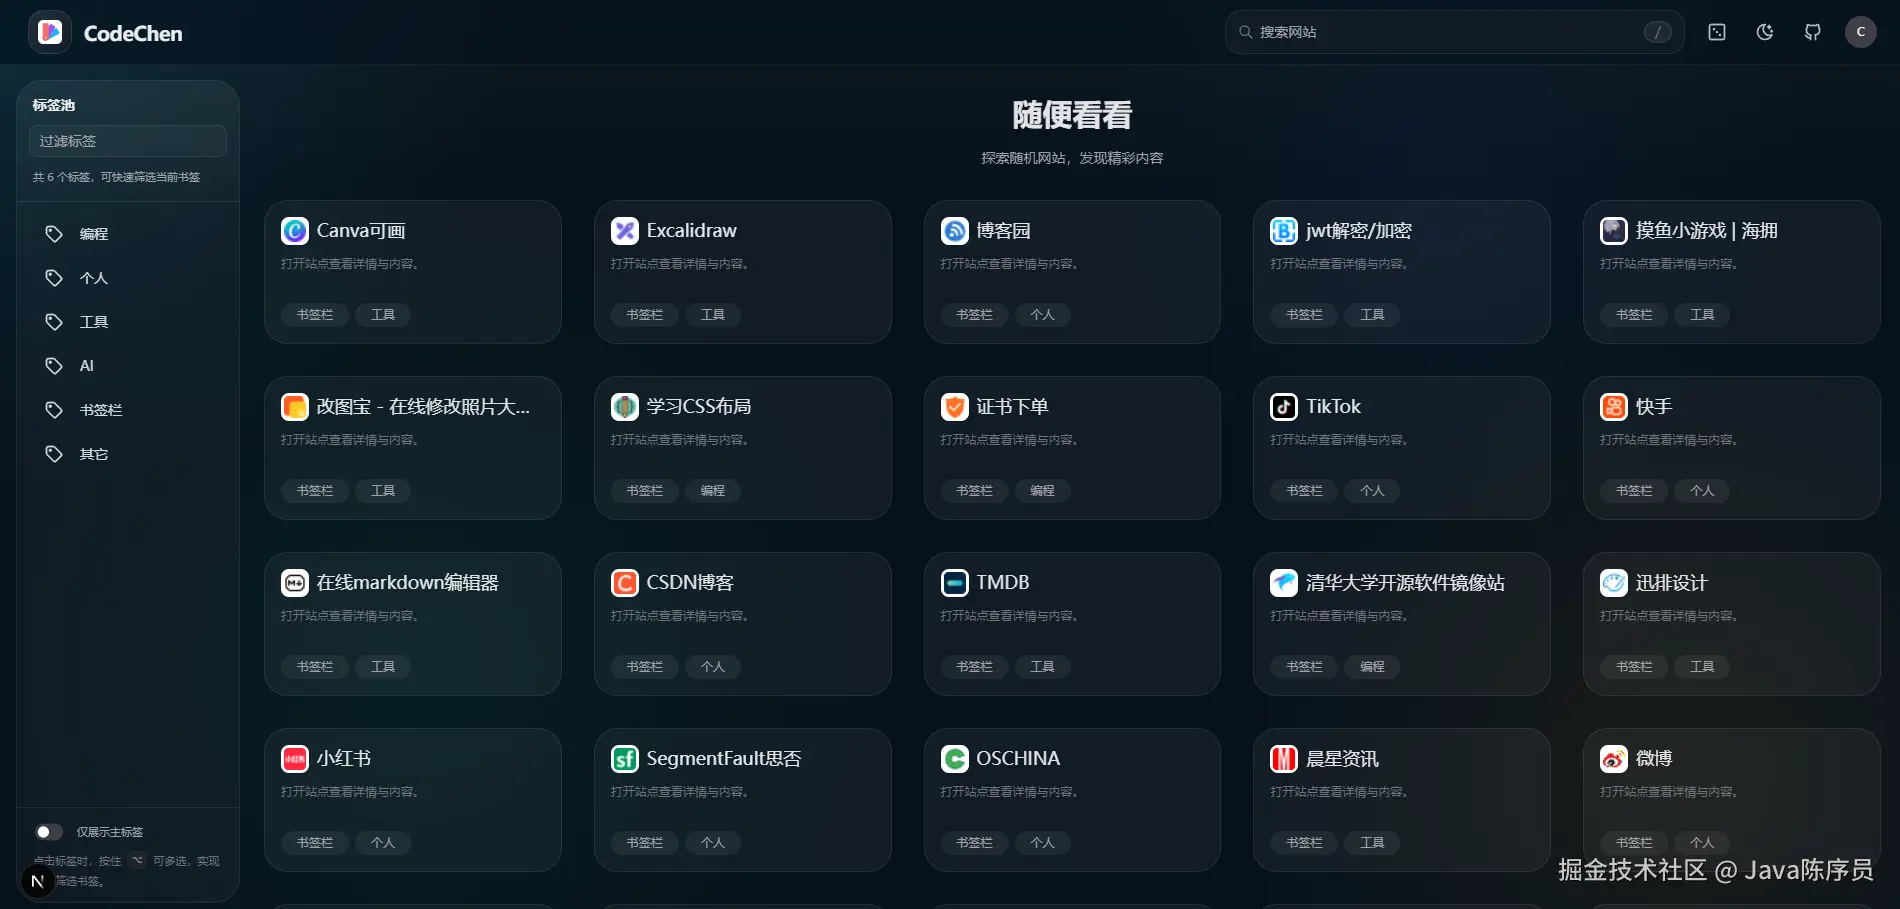Select the 书签栏 tag in the sidebar
Screen dimensions: 1900x909
point(128,410)
